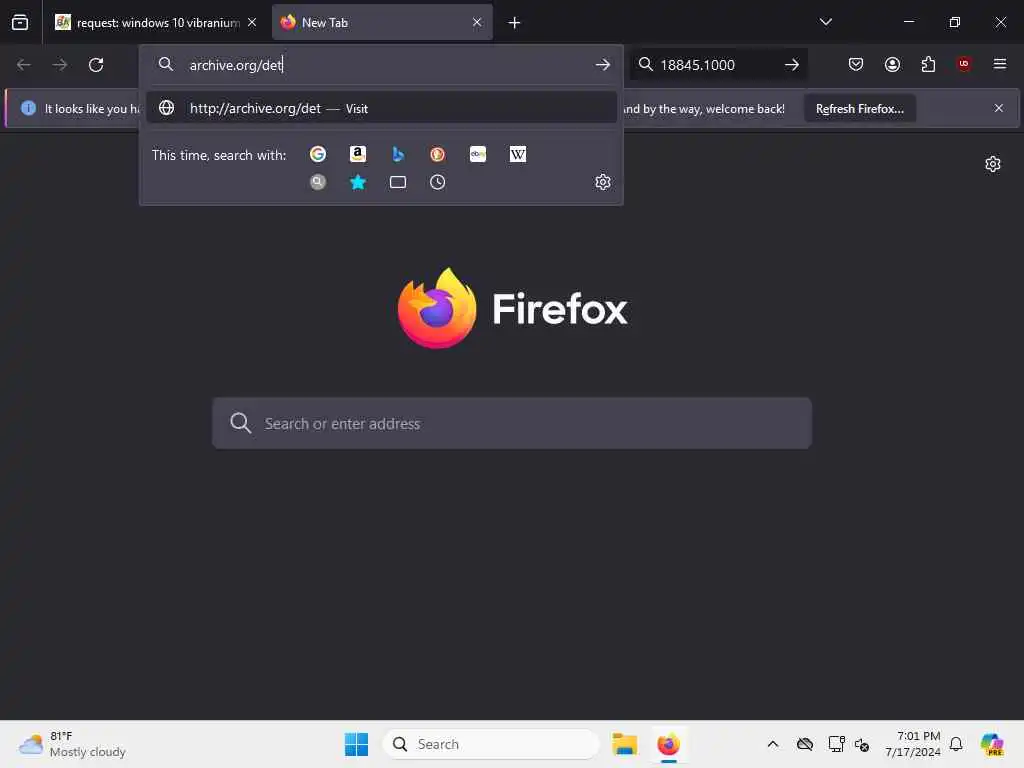
Task: Click the Firefox taskbar icon
Action: point(668,744)
